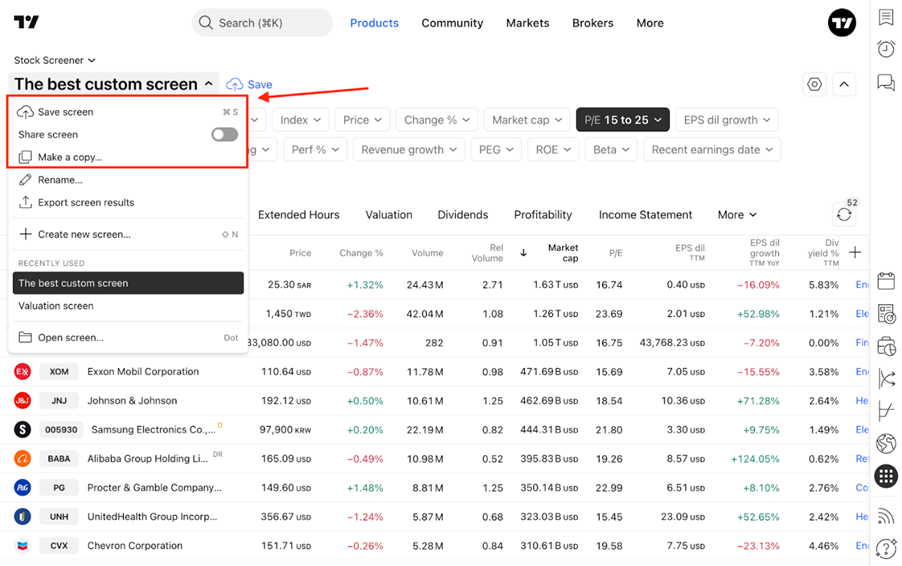The image size is (902, 566).
Task: Click the sort arrow beside Market cap
Action: coord(523,253)
